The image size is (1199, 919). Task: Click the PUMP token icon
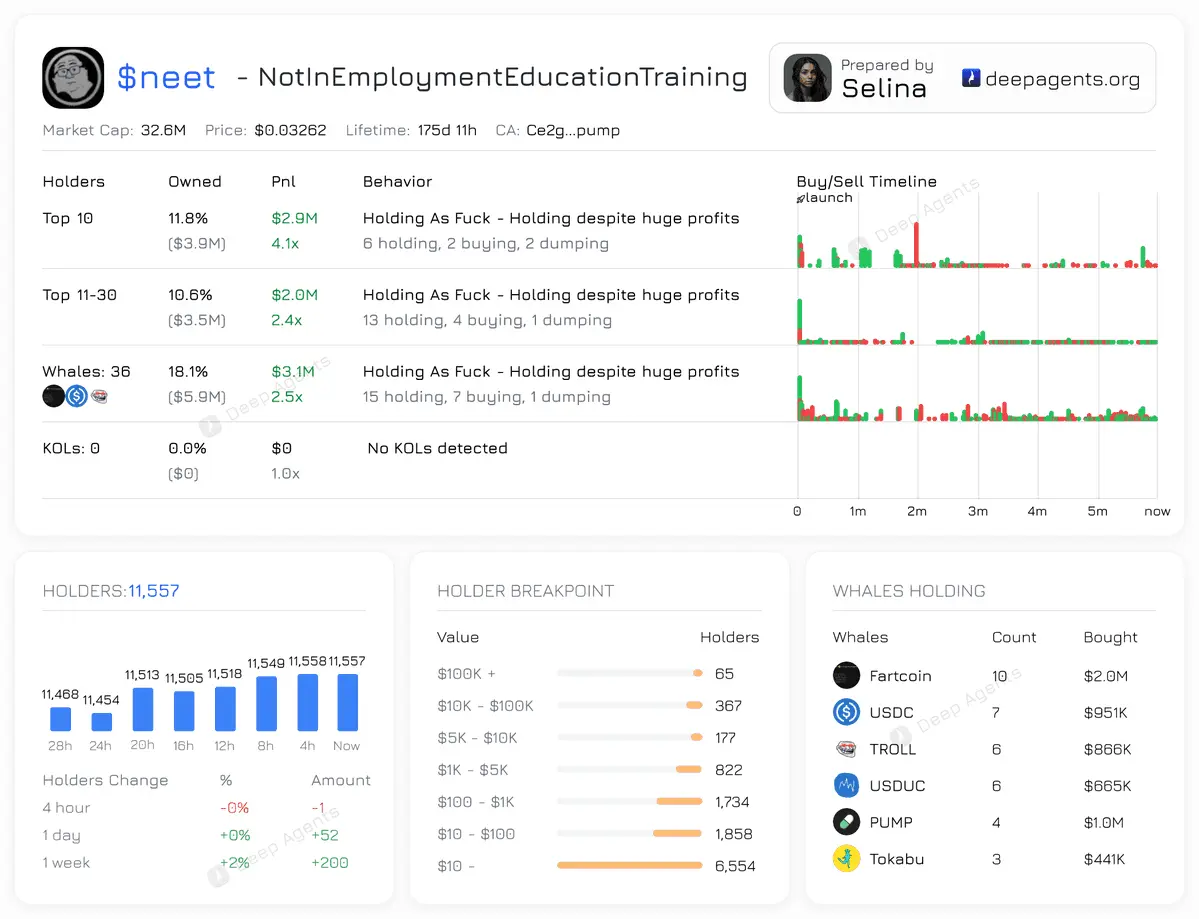[846, 822]
